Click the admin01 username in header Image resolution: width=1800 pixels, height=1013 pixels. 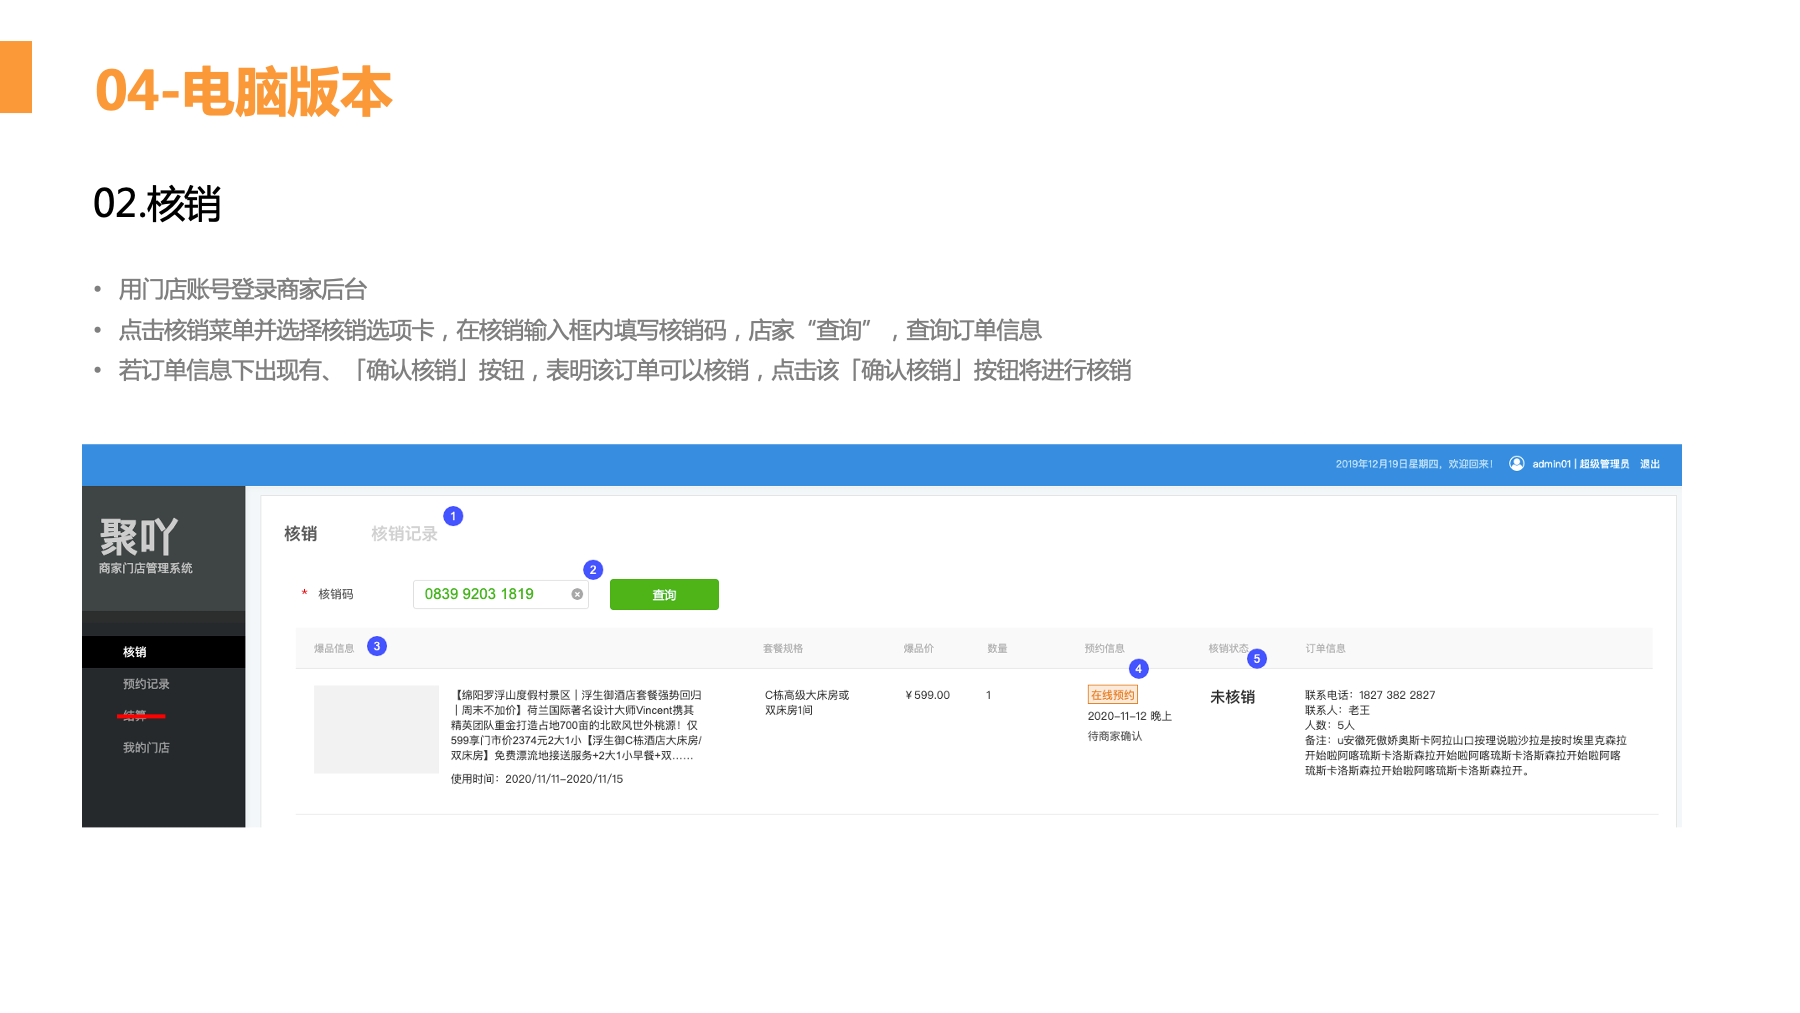(x=1551, y=464)
